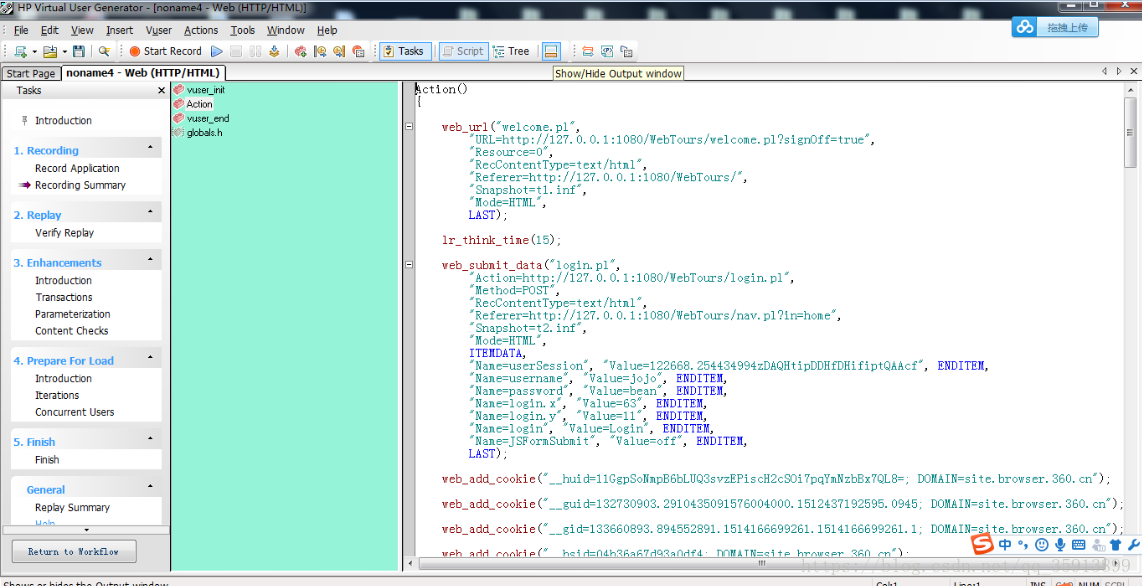Open the Parameterization task link
The height and width of the screenshot is (586, 1142).
(73, 314)
